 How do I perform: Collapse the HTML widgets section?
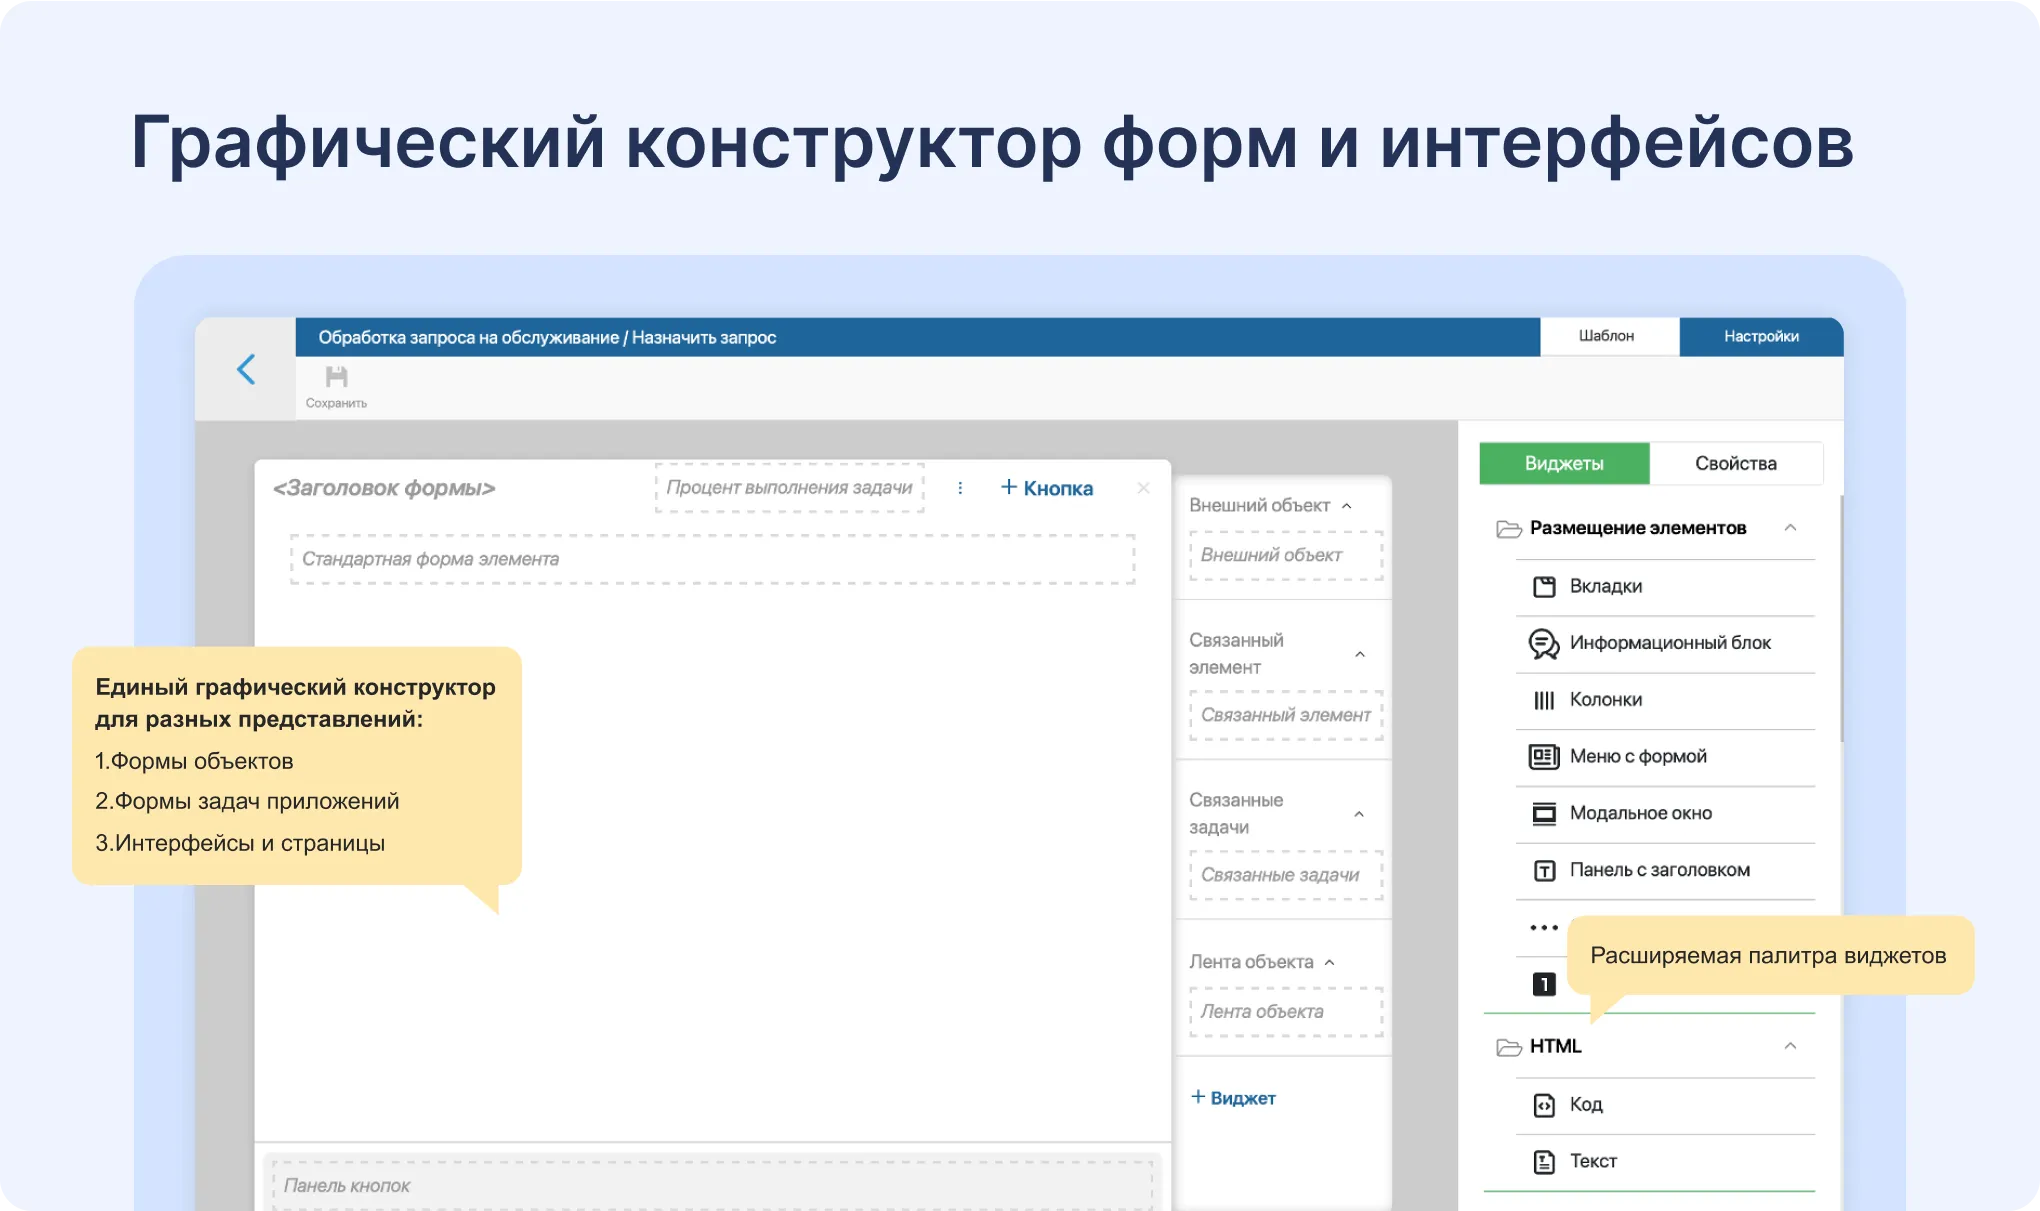(x=1791, y=1046)
